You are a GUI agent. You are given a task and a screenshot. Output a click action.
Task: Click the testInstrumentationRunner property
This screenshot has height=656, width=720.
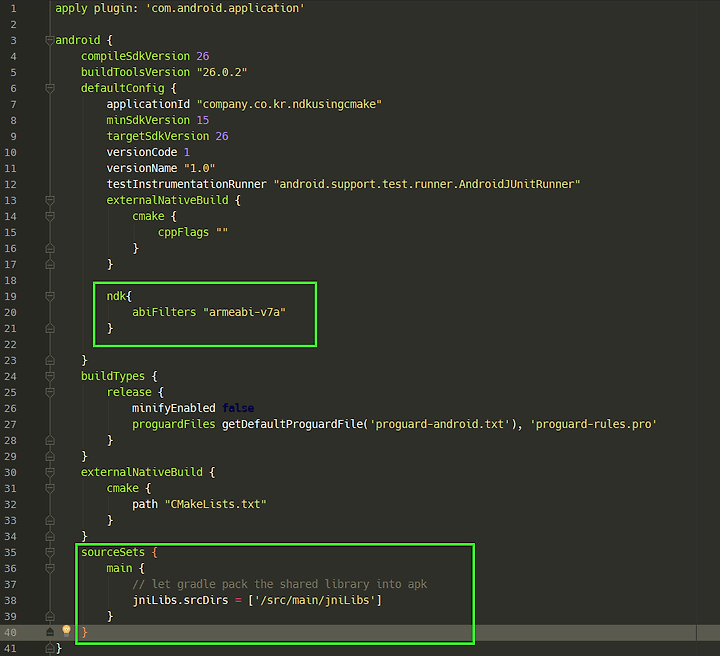pyautogui.click(x=186, y=184)
